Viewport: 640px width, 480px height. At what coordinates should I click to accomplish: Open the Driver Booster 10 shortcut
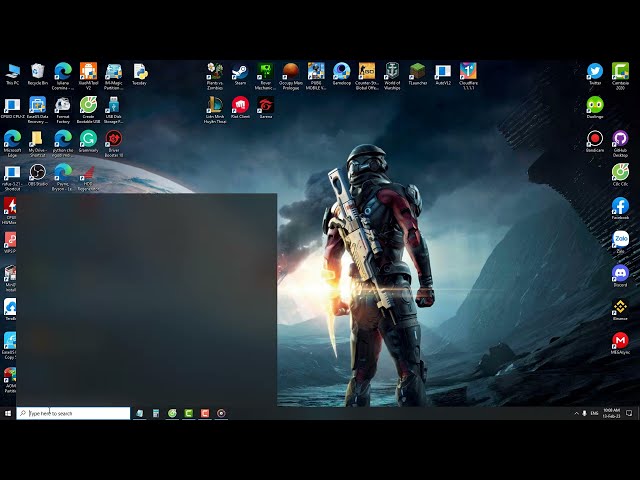point(113,144)
